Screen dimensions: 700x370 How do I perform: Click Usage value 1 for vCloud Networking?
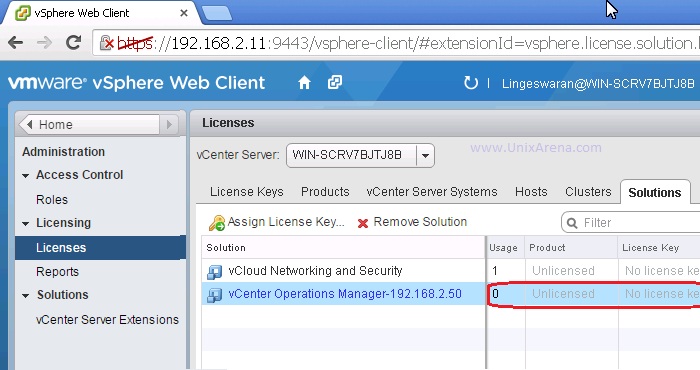[495, 271]
